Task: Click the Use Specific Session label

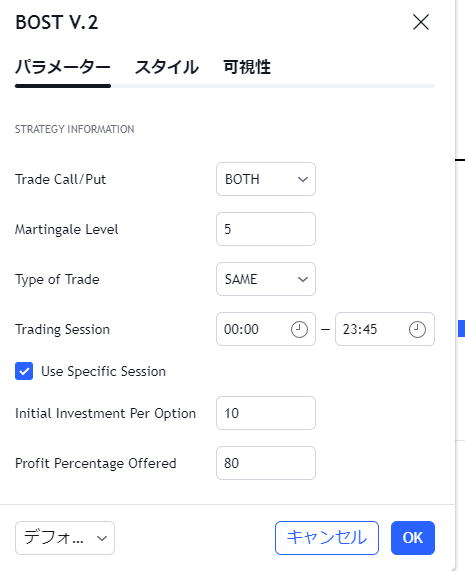Action: [103, 371]
